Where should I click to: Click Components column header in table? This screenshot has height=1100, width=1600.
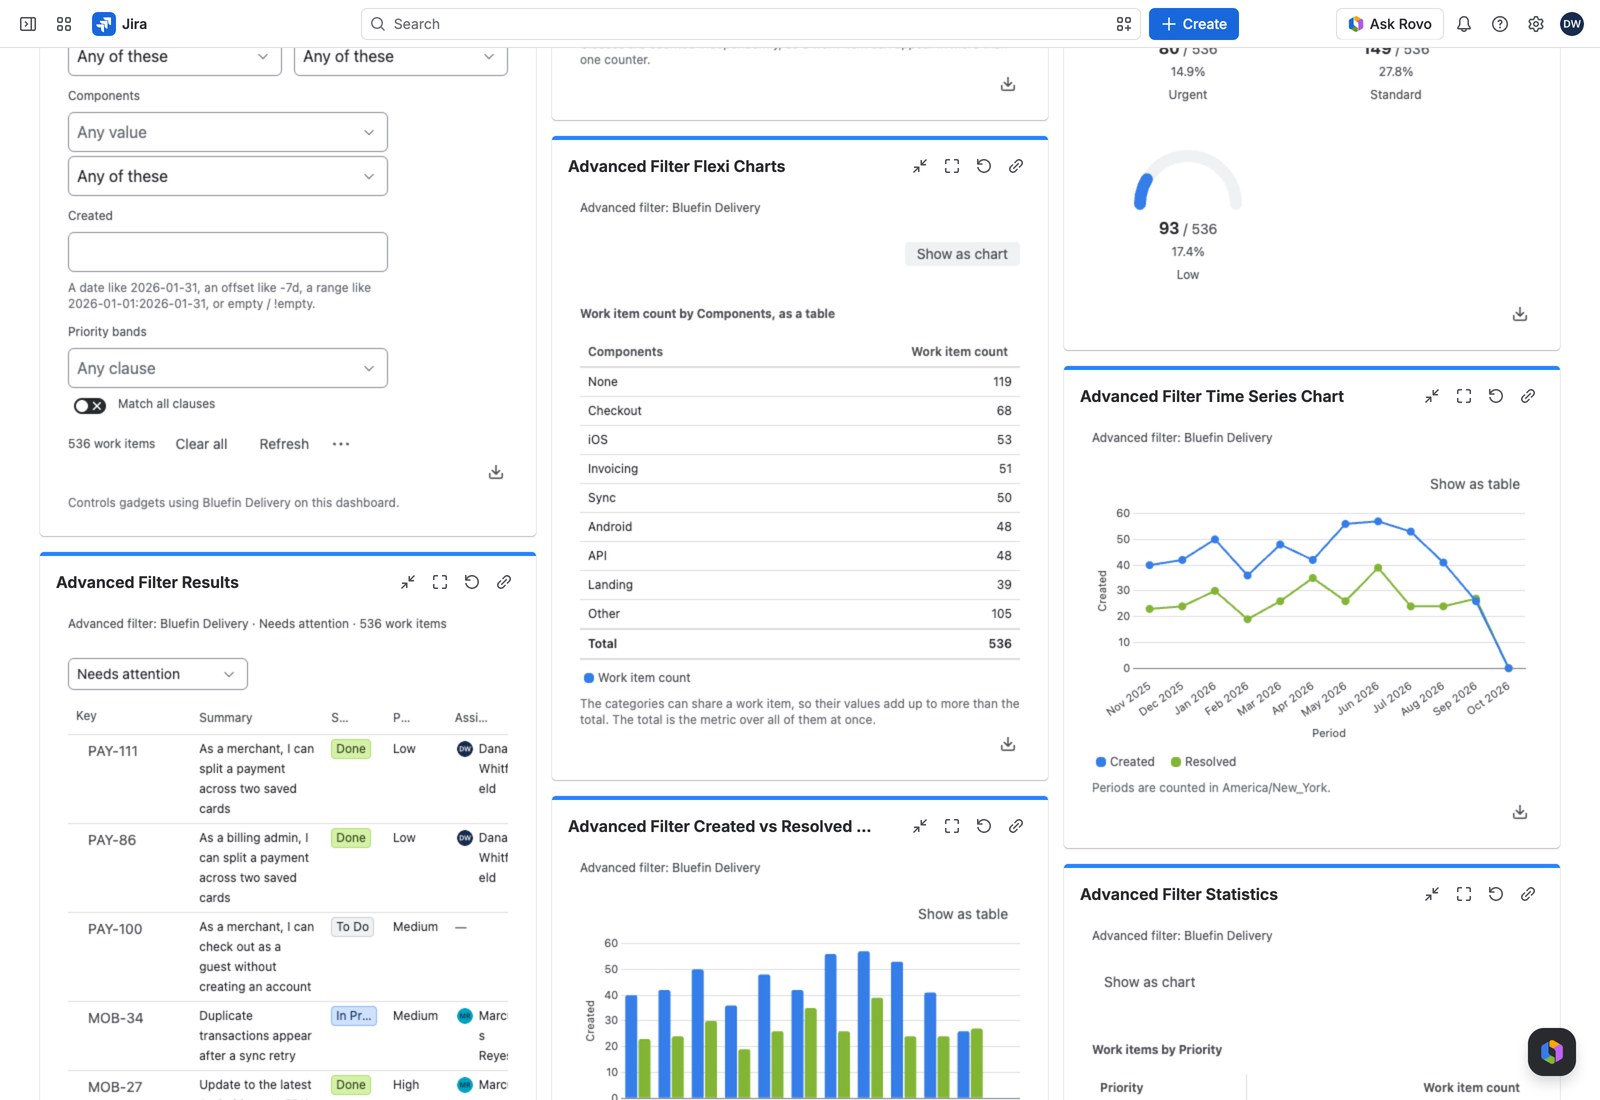pos(625,352)
